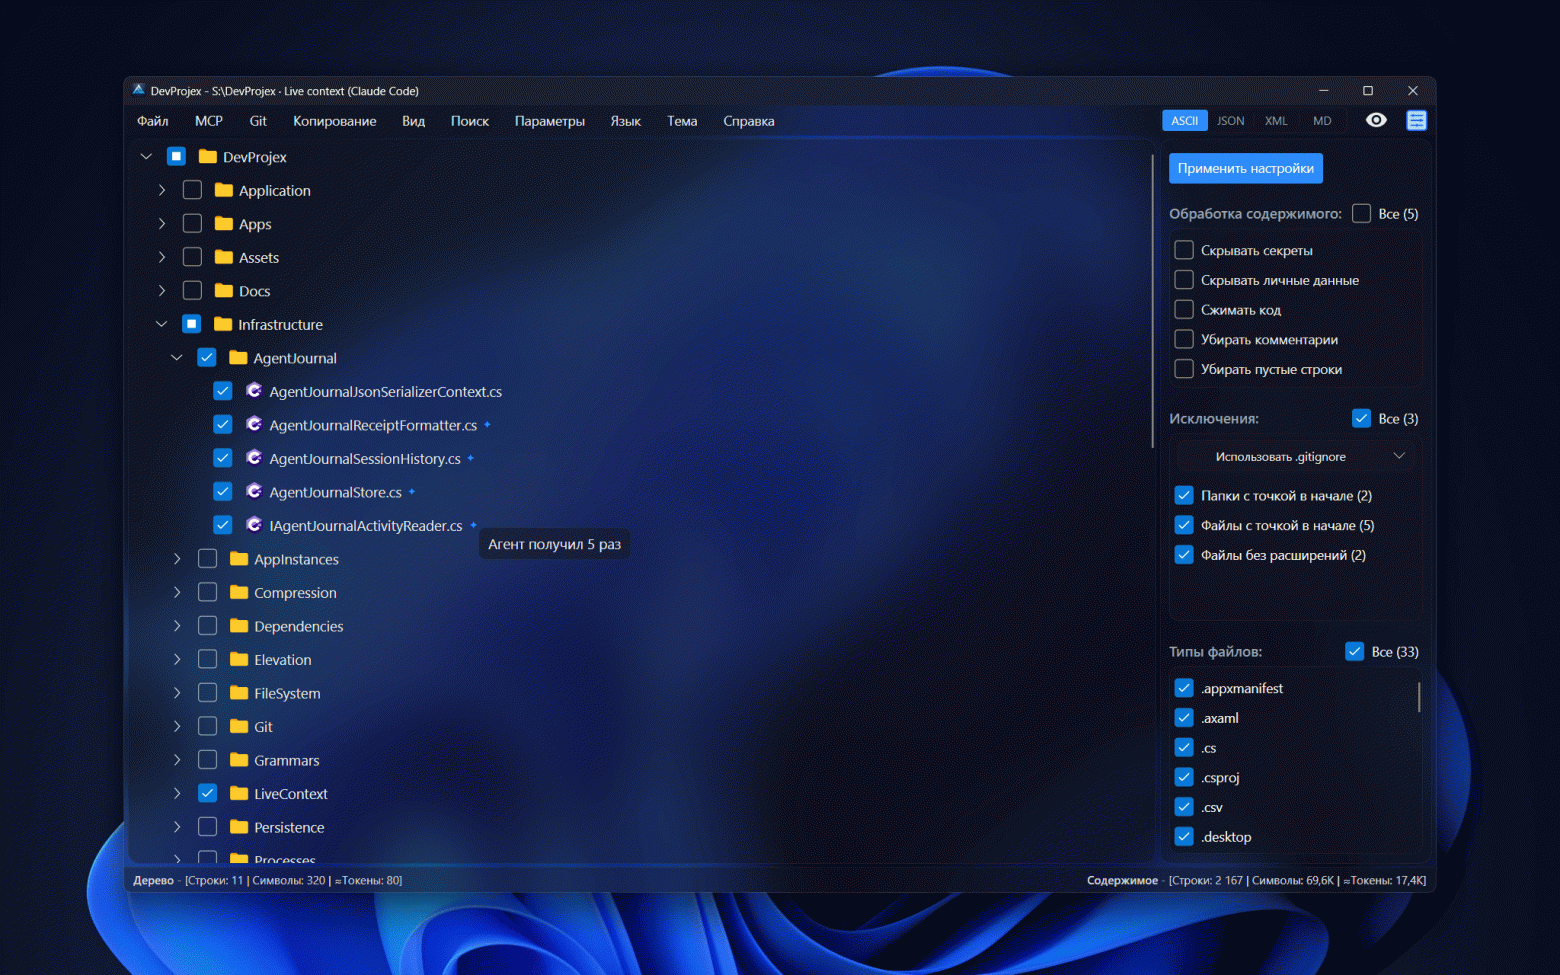The image size is (1560, 975).
Task: Open the Параметры menu
Action: tap(550, 121)
